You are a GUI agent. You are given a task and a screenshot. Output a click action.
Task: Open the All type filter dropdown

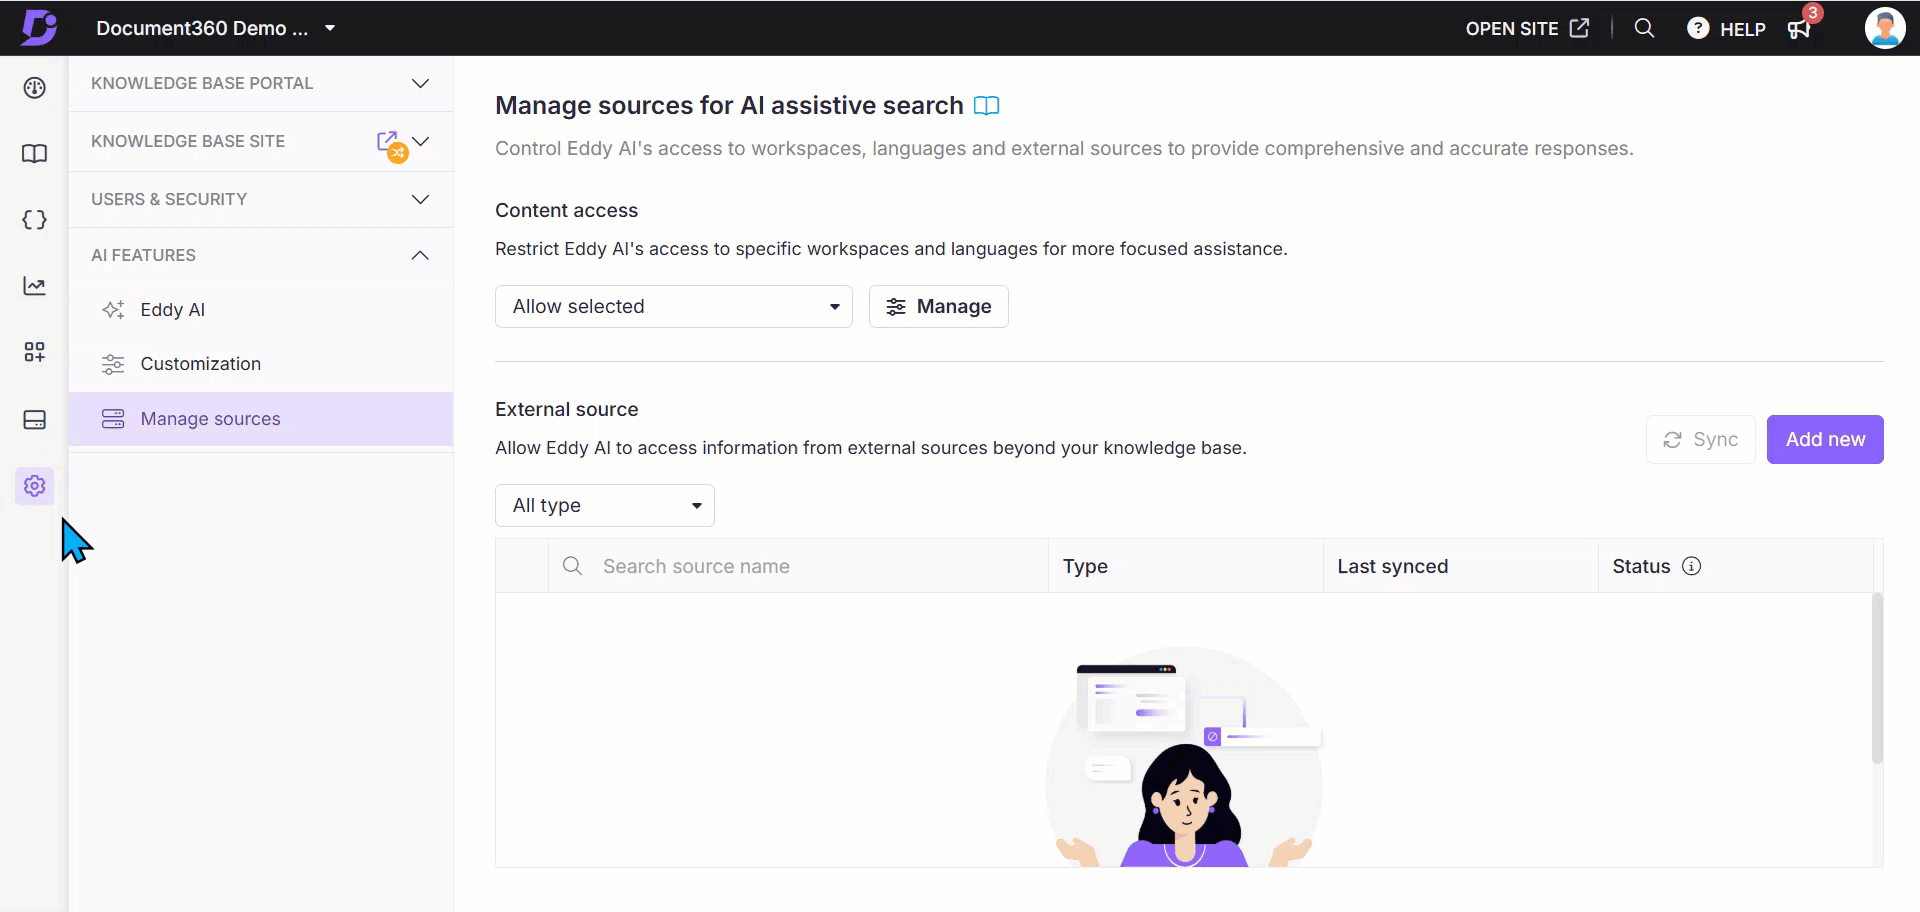(x=605, y=505)
